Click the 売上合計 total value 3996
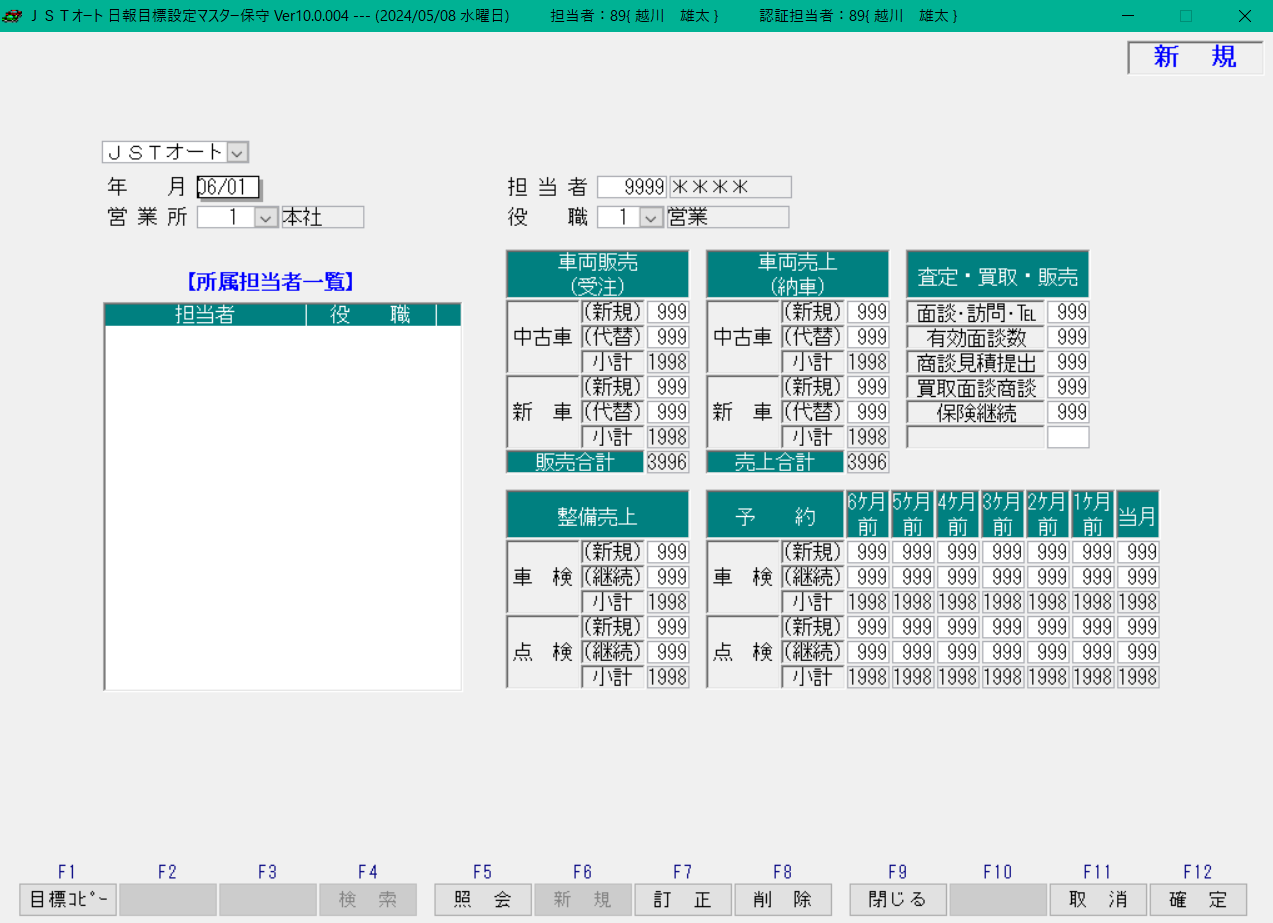 click(x=868, y=462)
